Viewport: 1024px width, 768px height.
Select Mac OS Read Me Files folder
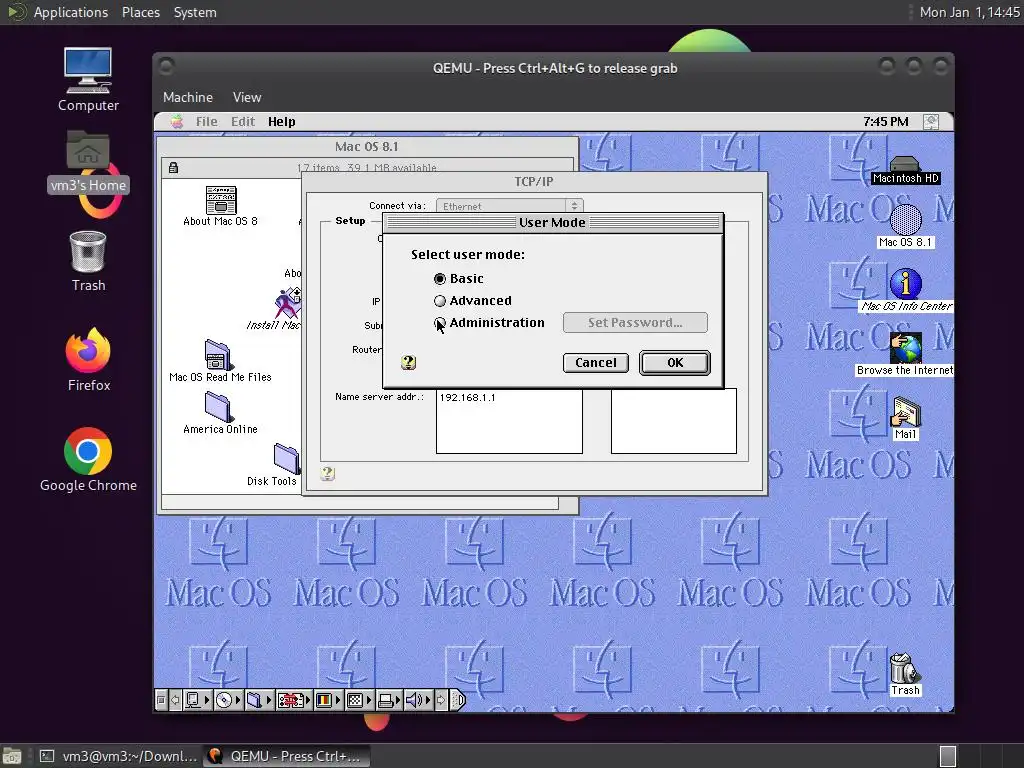(x=219, y=360)
